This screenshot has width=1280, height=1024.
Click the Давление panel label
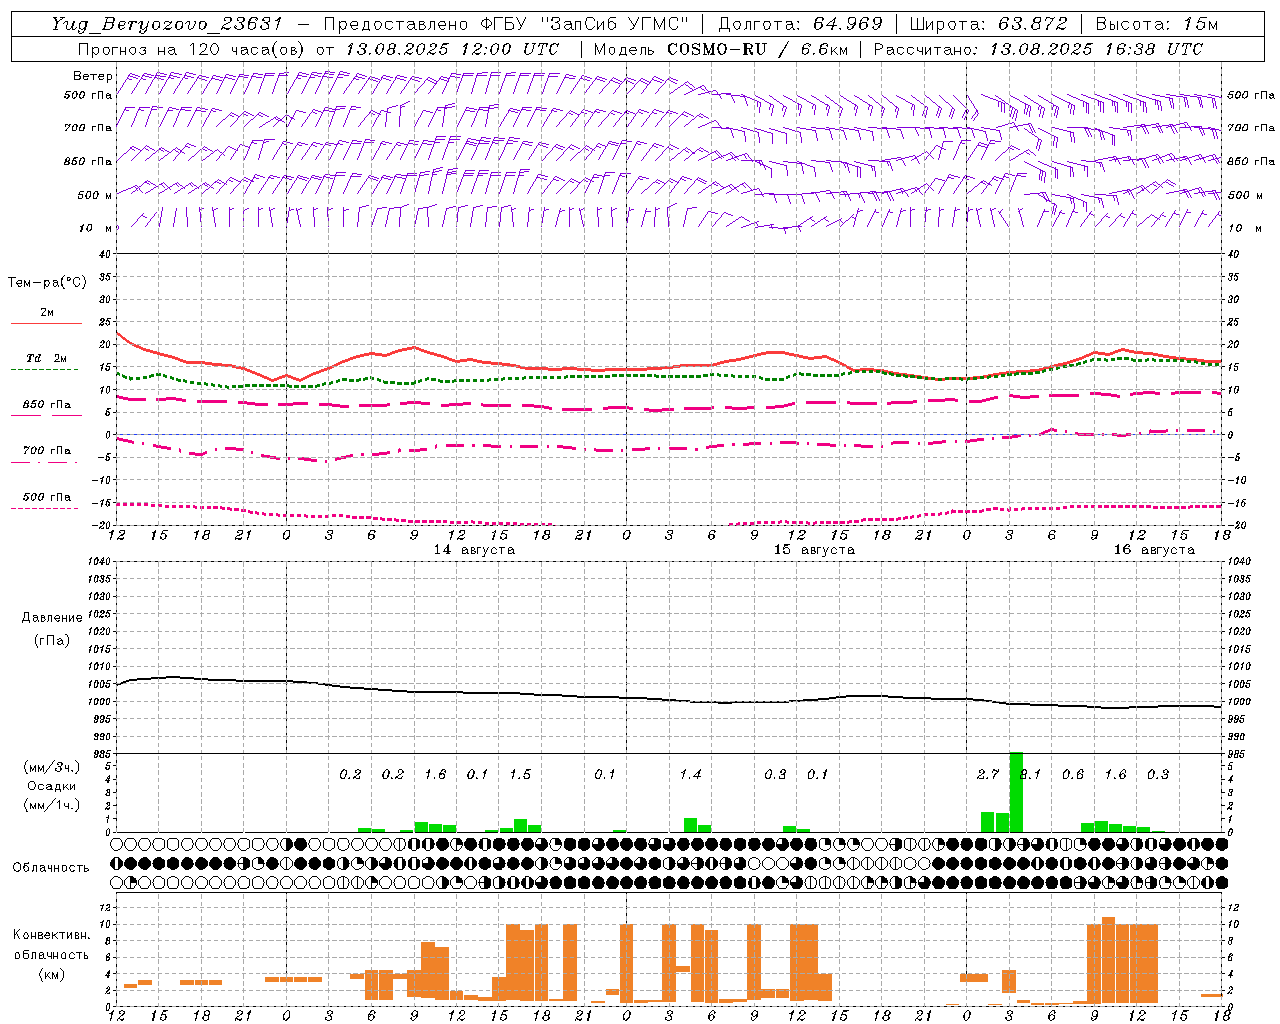click(52, 618)
